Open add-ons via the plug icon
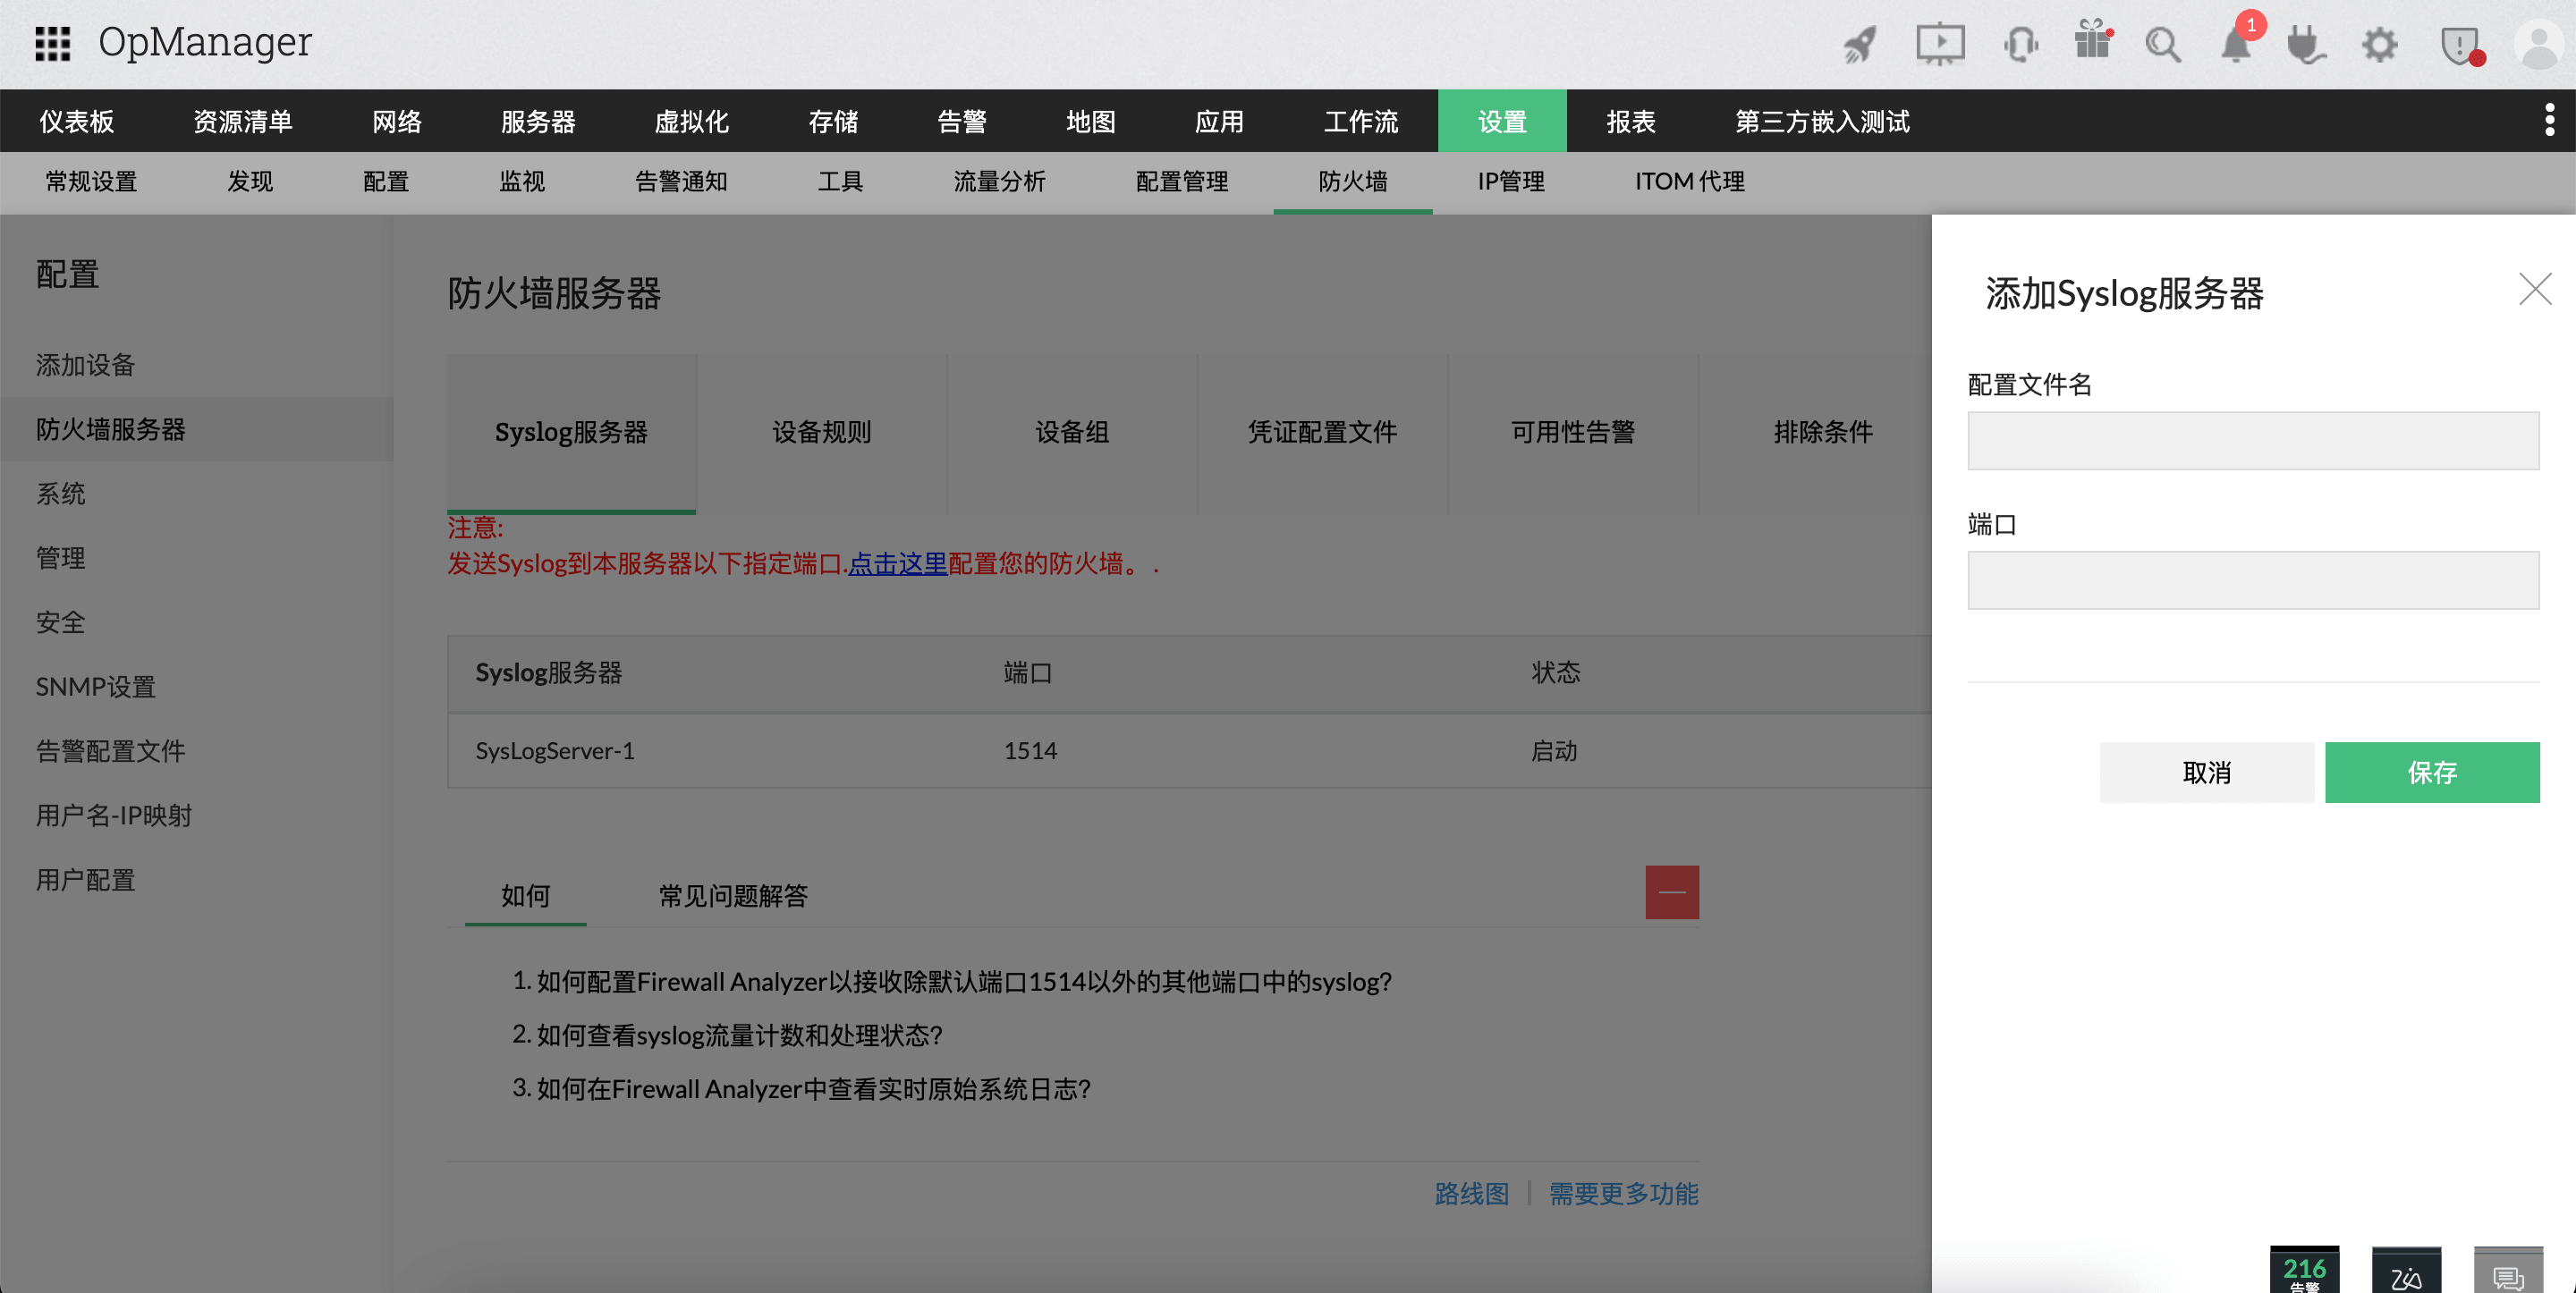 click(2306, 44)
